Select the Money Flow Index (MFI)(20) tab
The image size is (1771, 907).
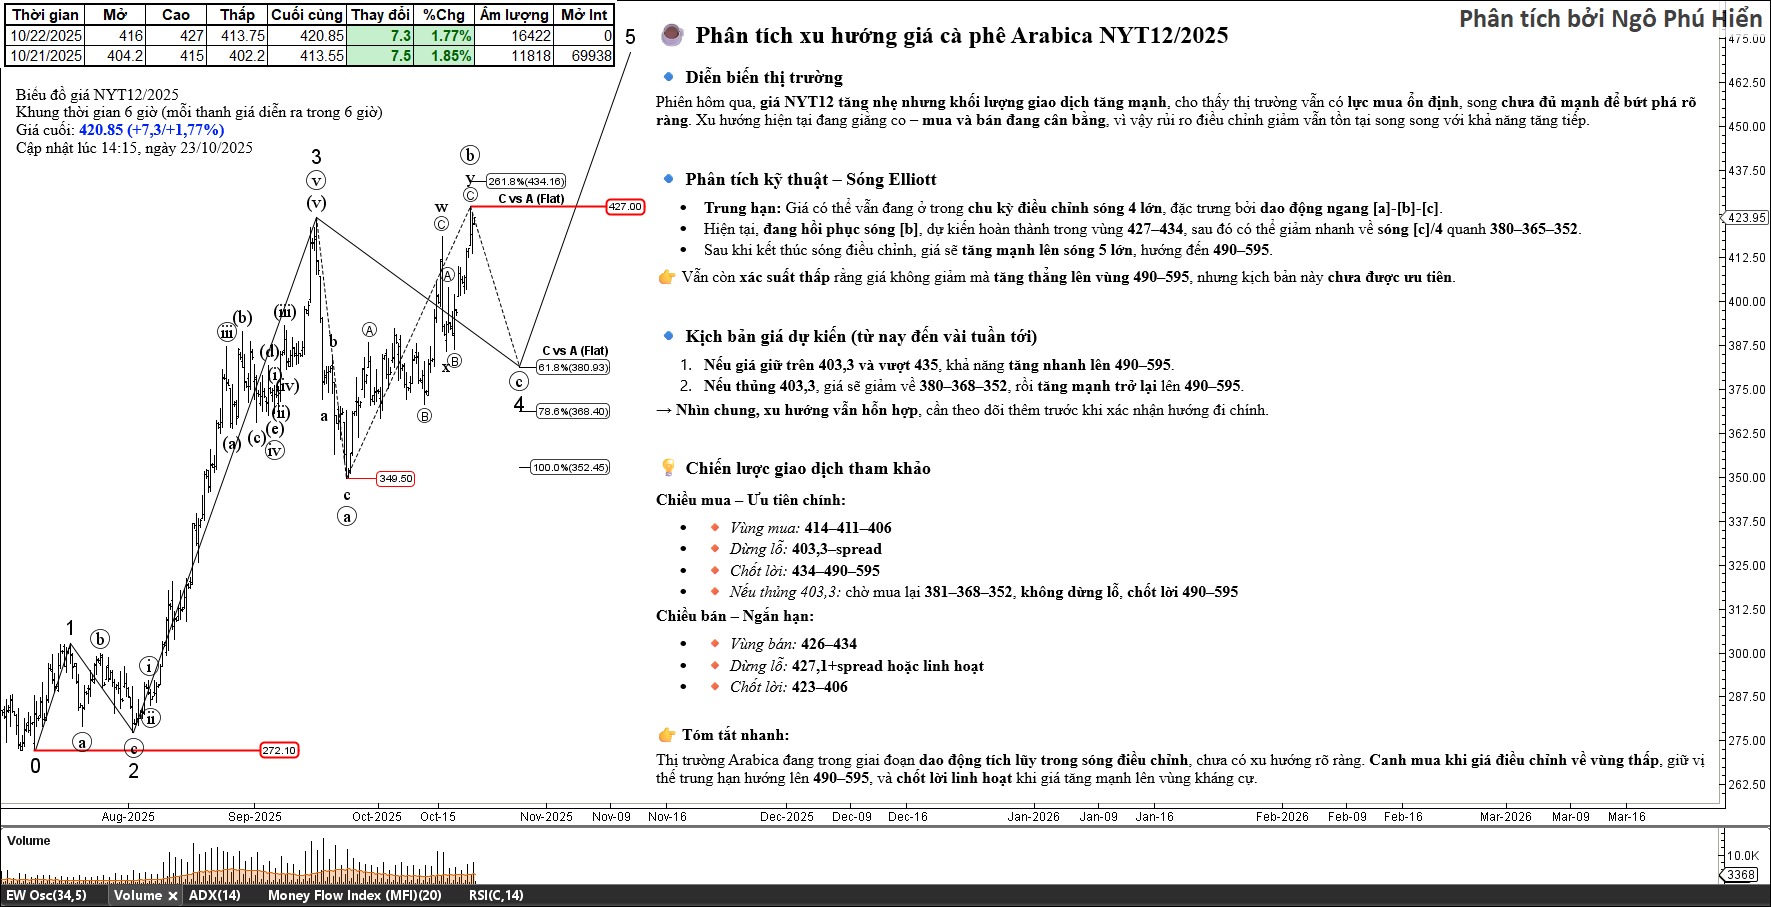(354, 896)
